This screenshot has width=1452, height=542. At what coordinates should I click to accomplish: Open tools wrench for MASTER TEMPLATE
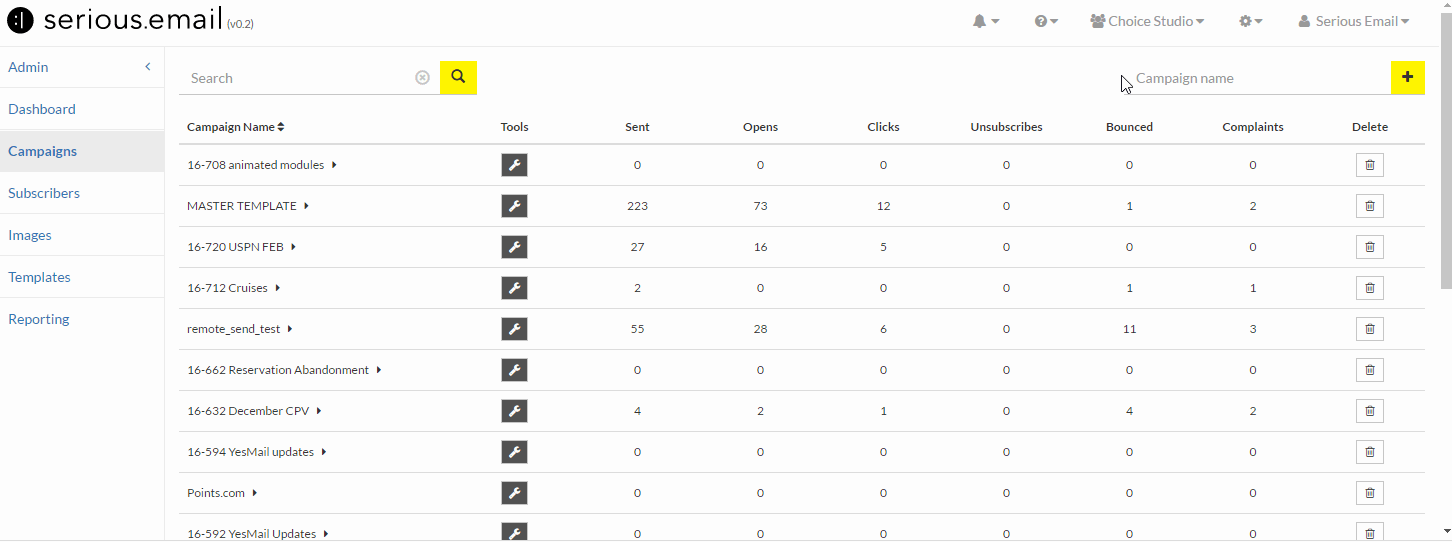[x=514, y=206]
